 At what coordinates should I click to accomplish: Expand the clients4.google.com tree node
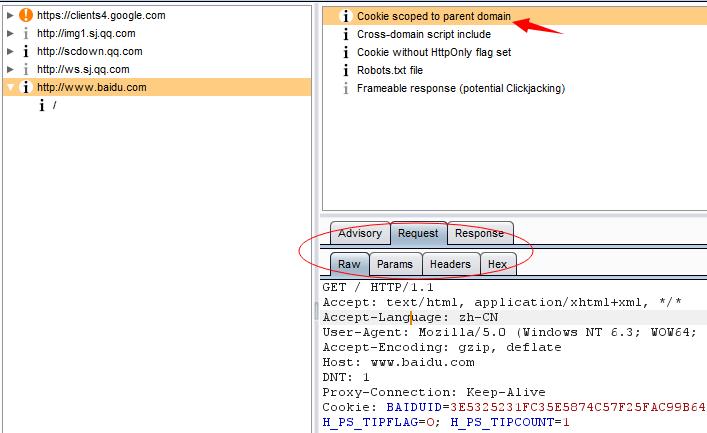coord(10,15)
